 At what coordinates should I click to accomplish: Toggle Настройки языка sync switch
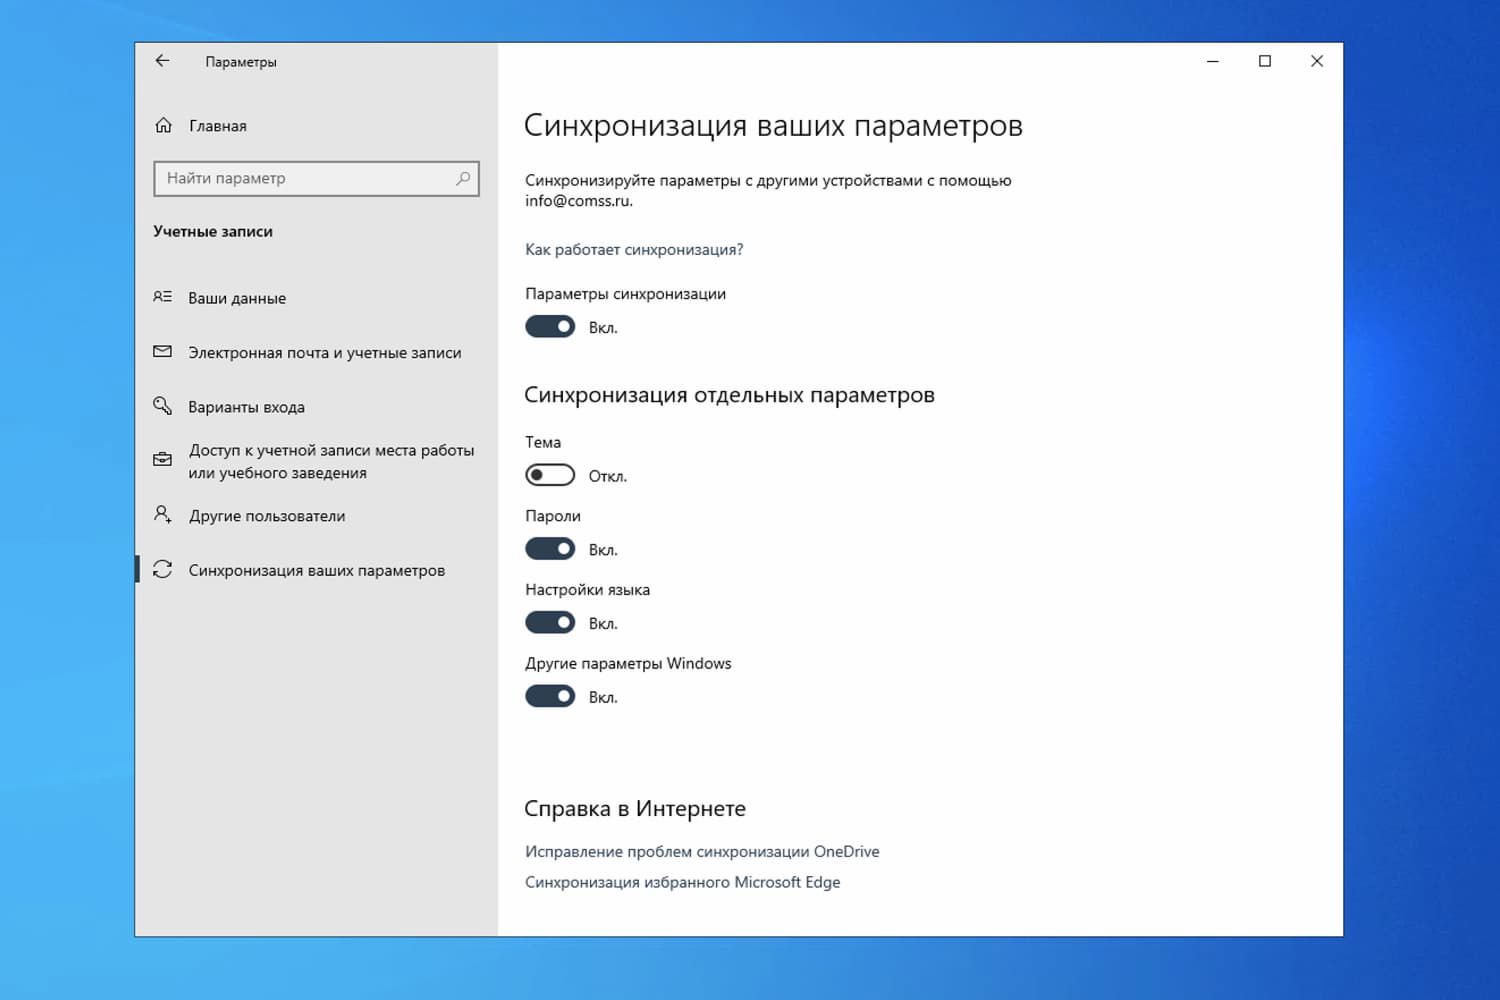click(x=550, y=623)
